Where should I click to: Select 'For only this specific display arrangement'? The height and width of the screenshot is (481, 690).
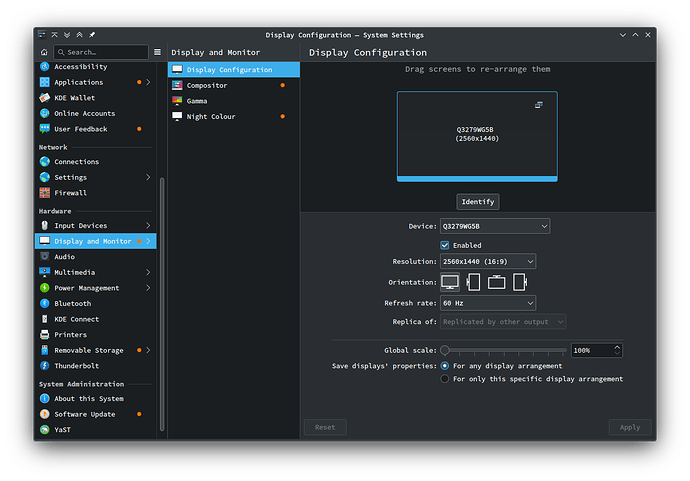point(445,379)
